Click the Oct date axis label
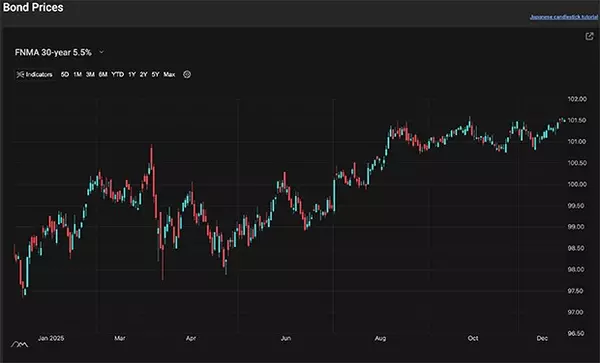The image size is (600, 363). point(473,338)
